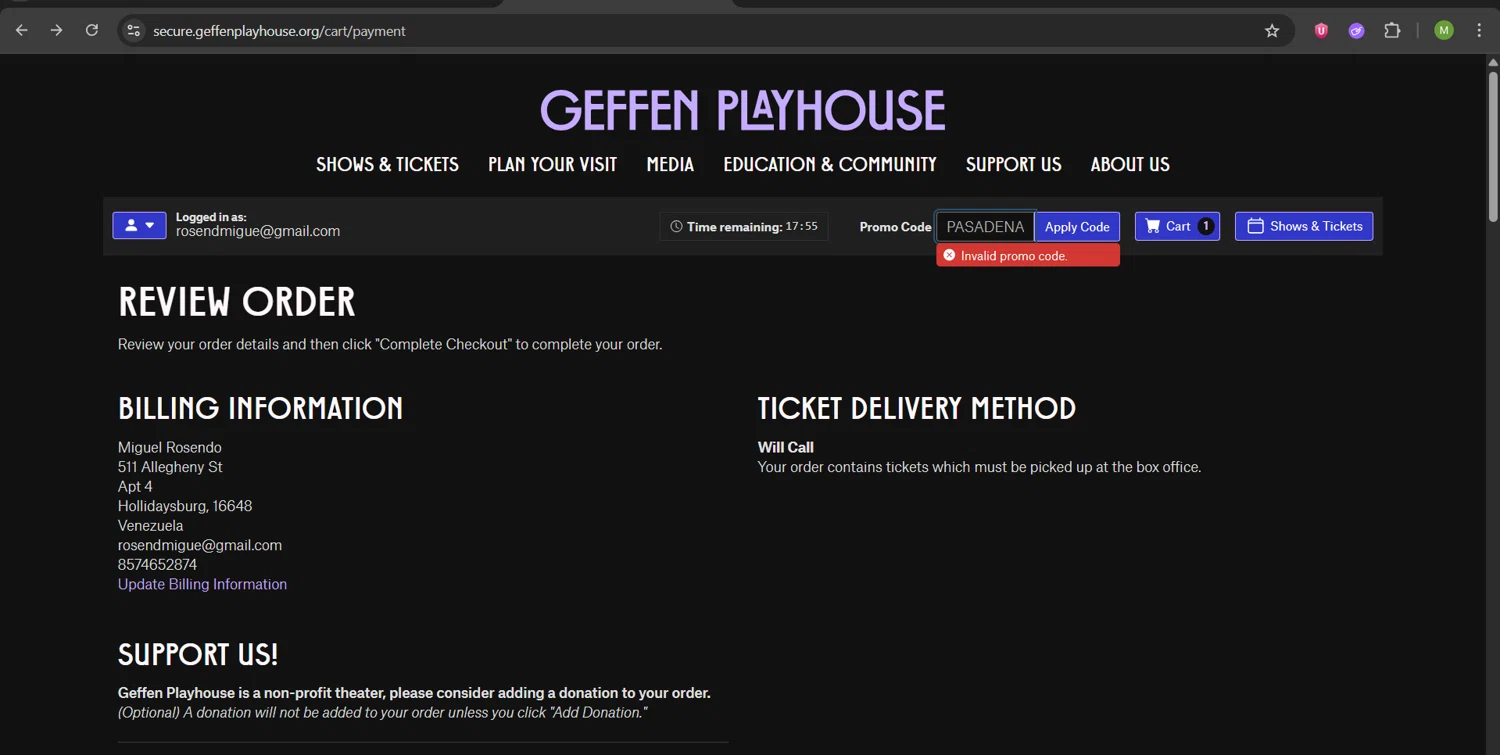Click the Billing Information heading
Screen dimensions: 1500x755
pos(261,408)
